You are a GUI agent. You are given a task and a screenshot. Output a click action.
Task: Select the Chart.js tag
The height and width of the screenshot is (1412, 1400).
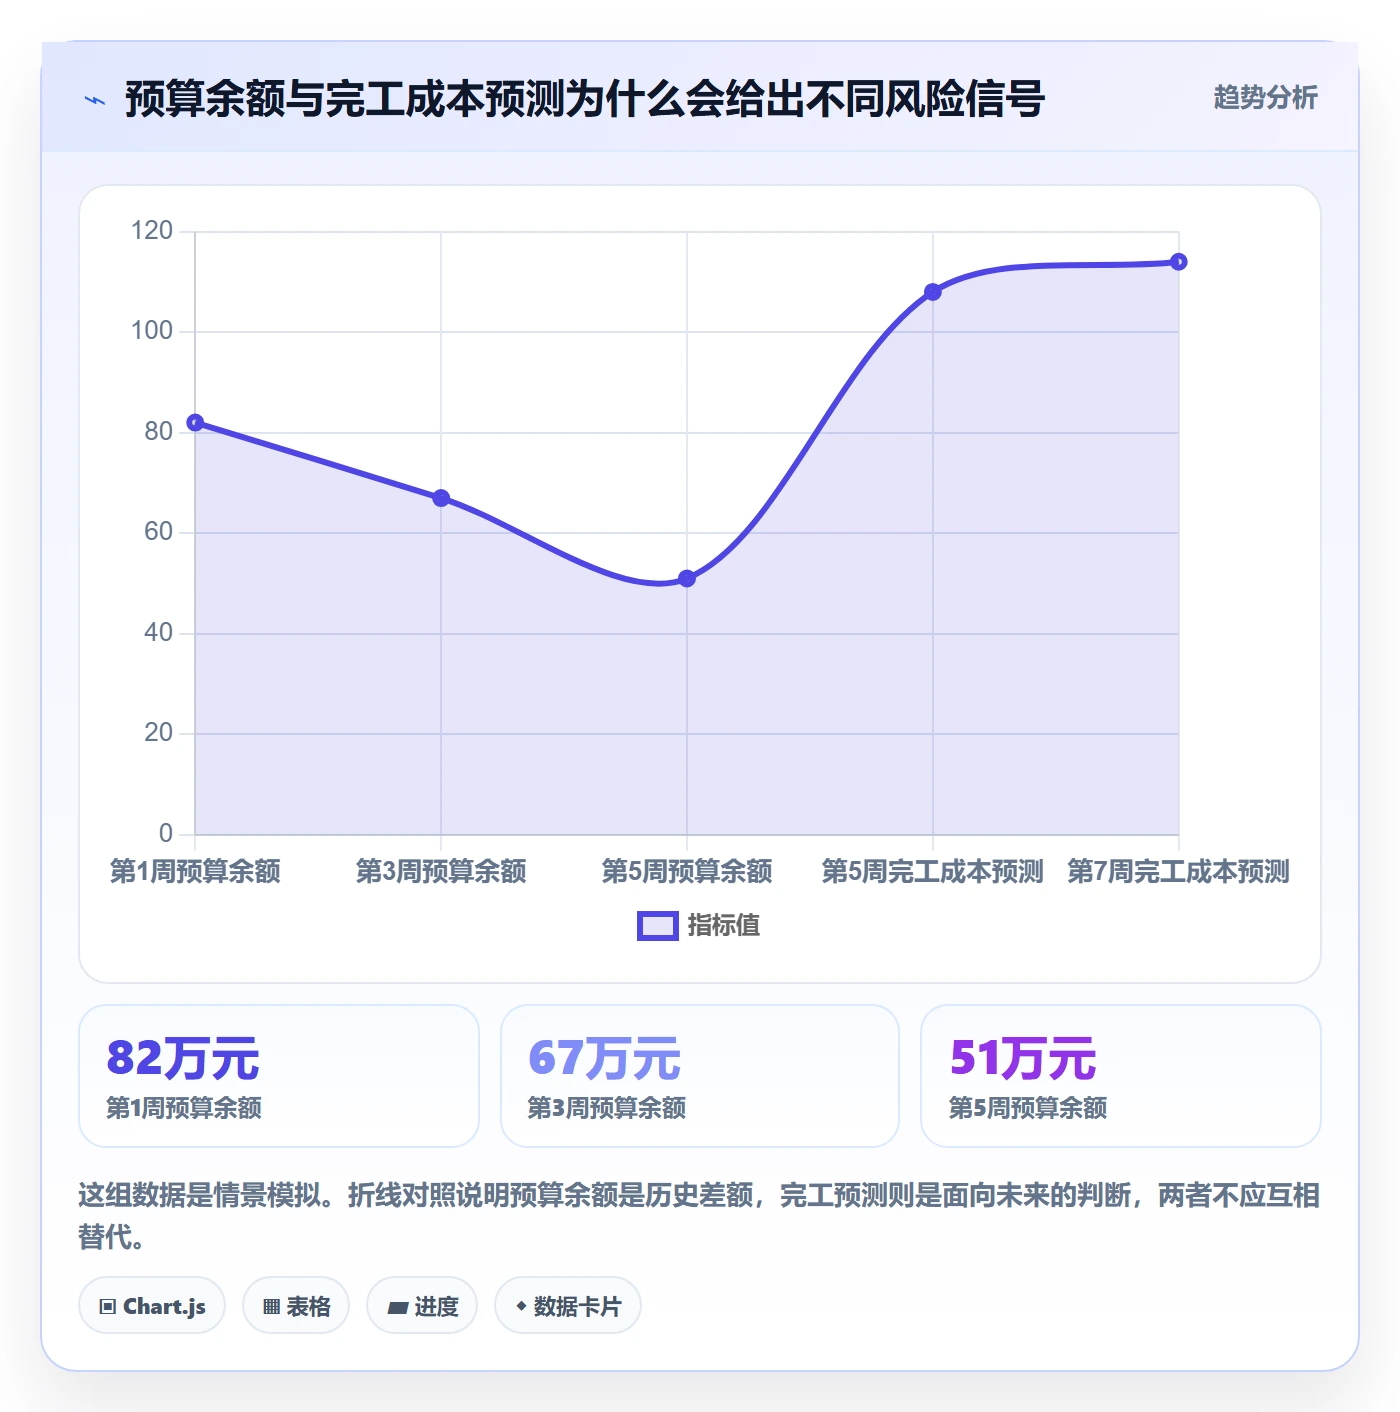(152, 1305)
